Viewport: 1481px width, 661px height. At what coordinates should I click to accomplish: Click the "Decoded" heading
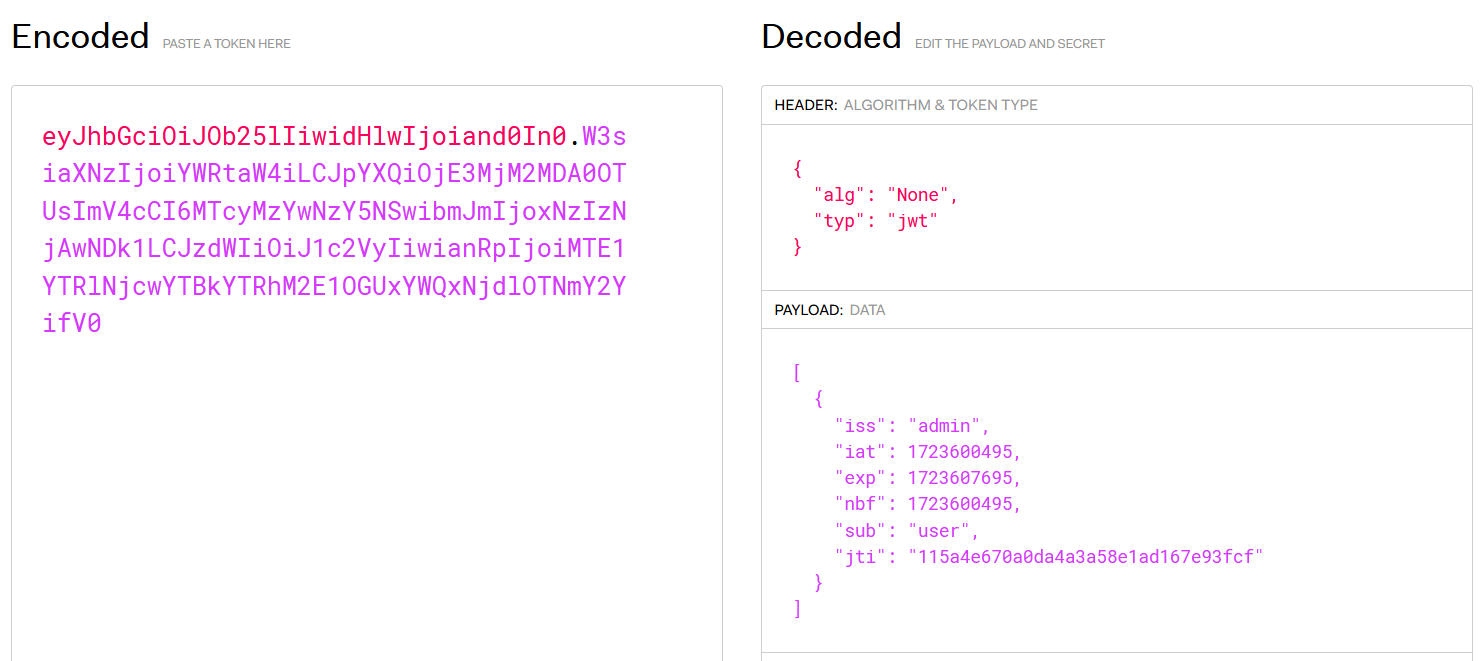(831, 37)
